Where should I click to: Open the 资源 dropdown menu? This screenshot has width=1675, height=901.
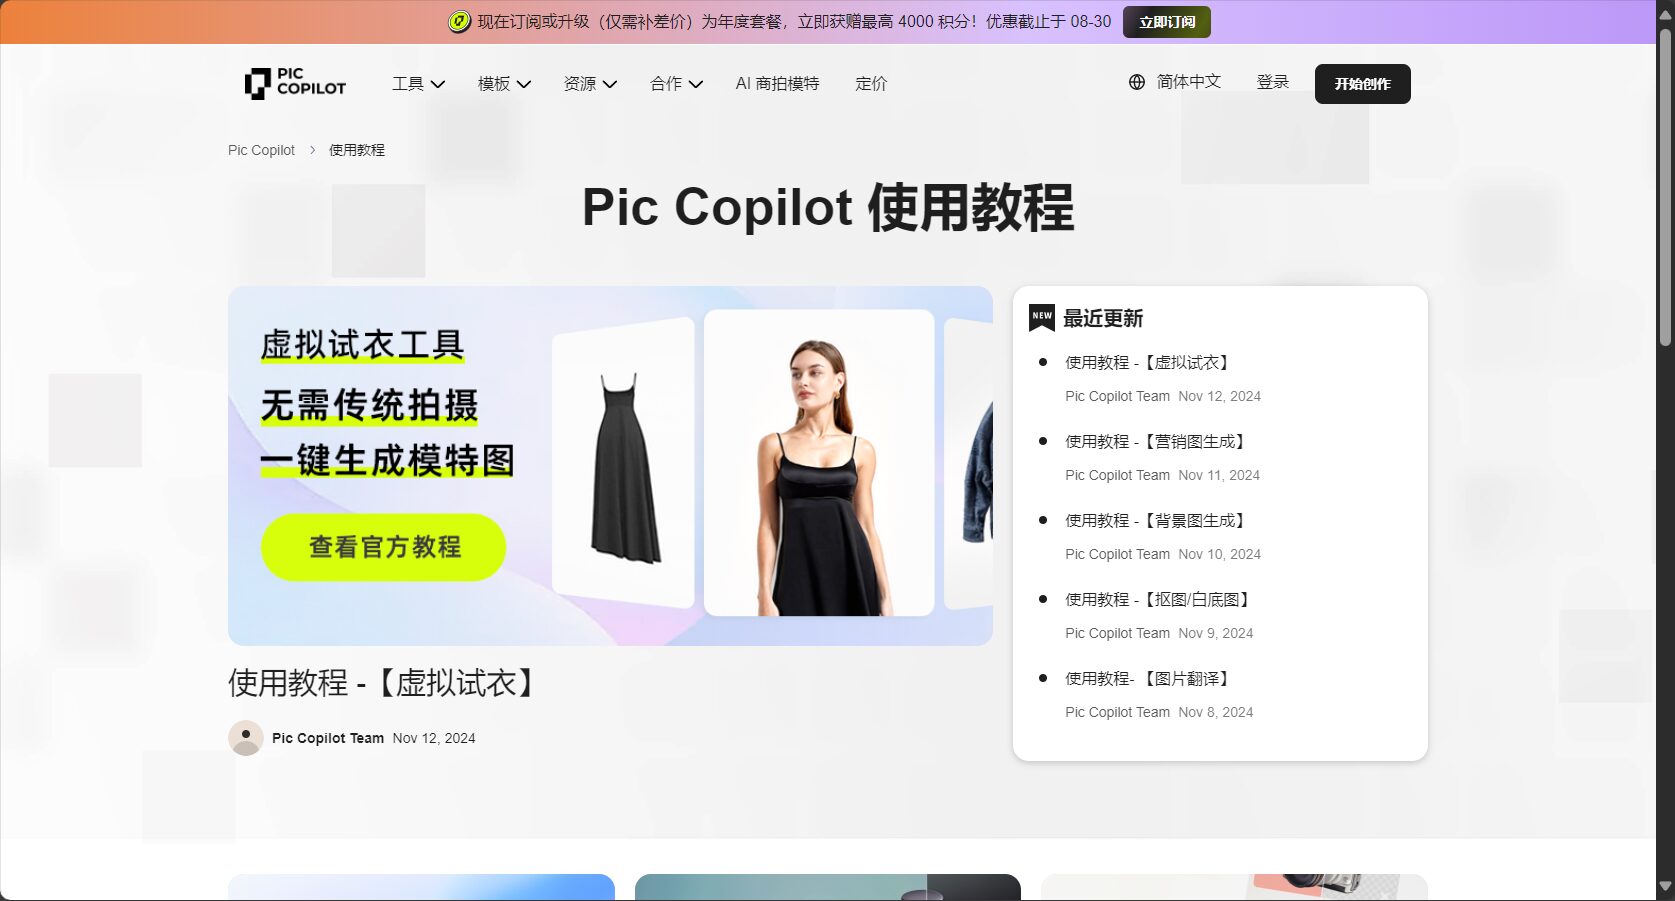click(x=590, y=84)
